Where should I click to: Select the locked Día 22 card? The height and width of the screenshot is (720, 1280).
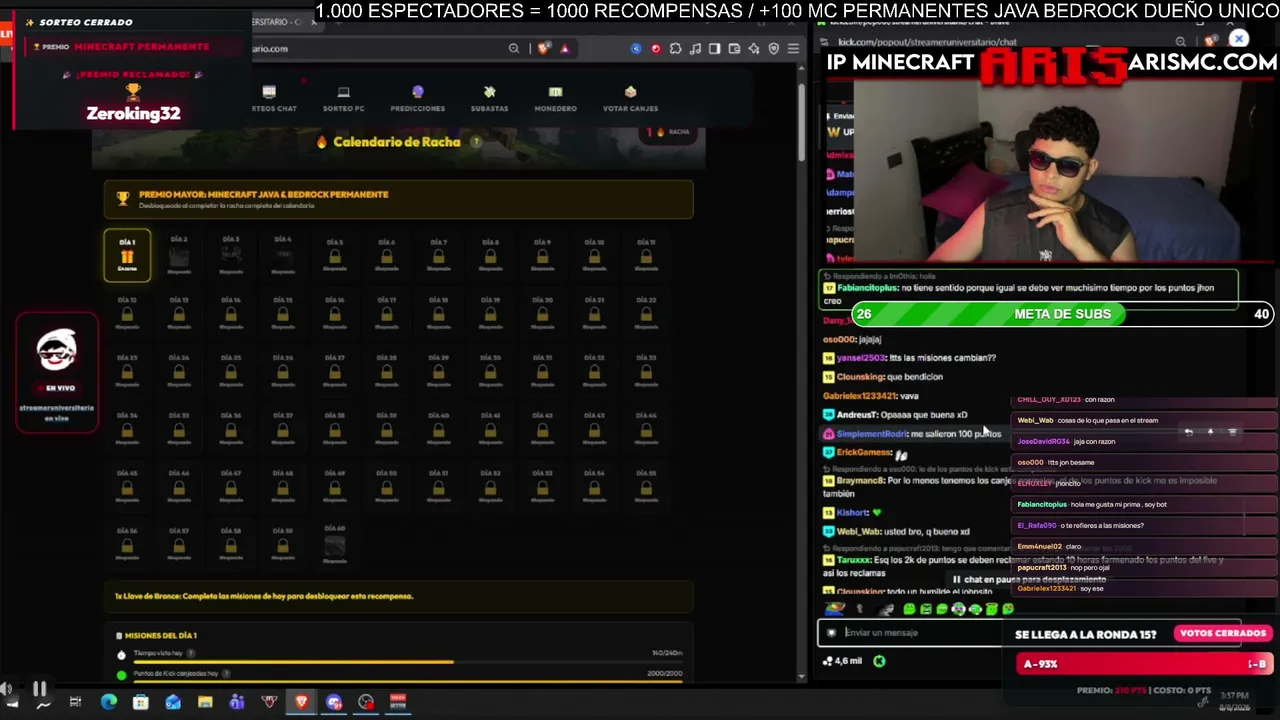coord(646,313)
